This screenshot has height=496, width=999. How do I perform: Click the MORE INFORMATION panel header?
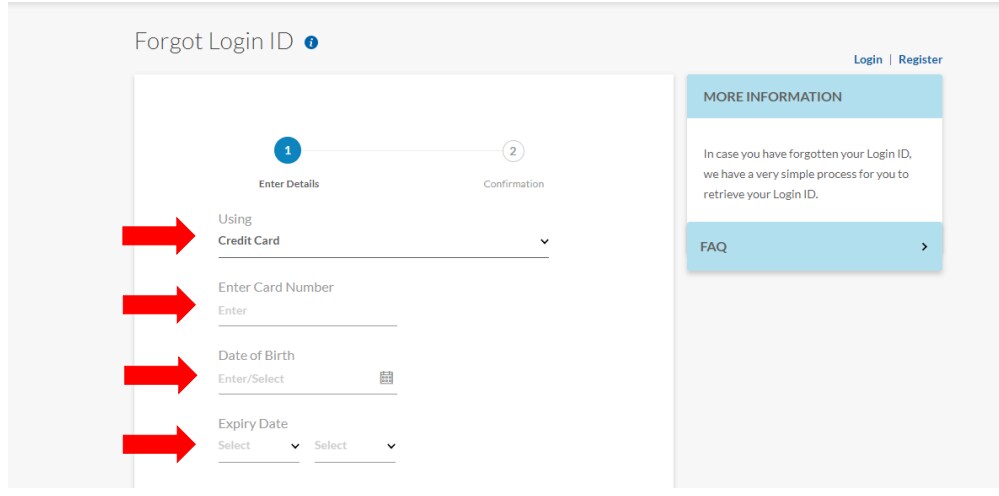coord(814,97)
